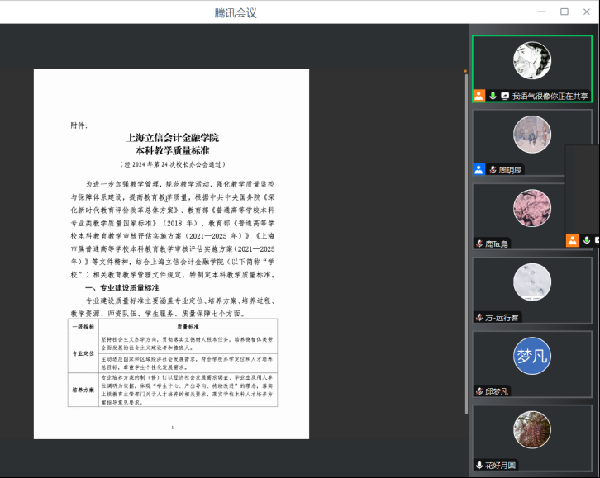Image resolution: width=600 pixels, height=478 pixels.
Task: Click the muted mic icon beside 万-远行客
Action: coord(480,317)
